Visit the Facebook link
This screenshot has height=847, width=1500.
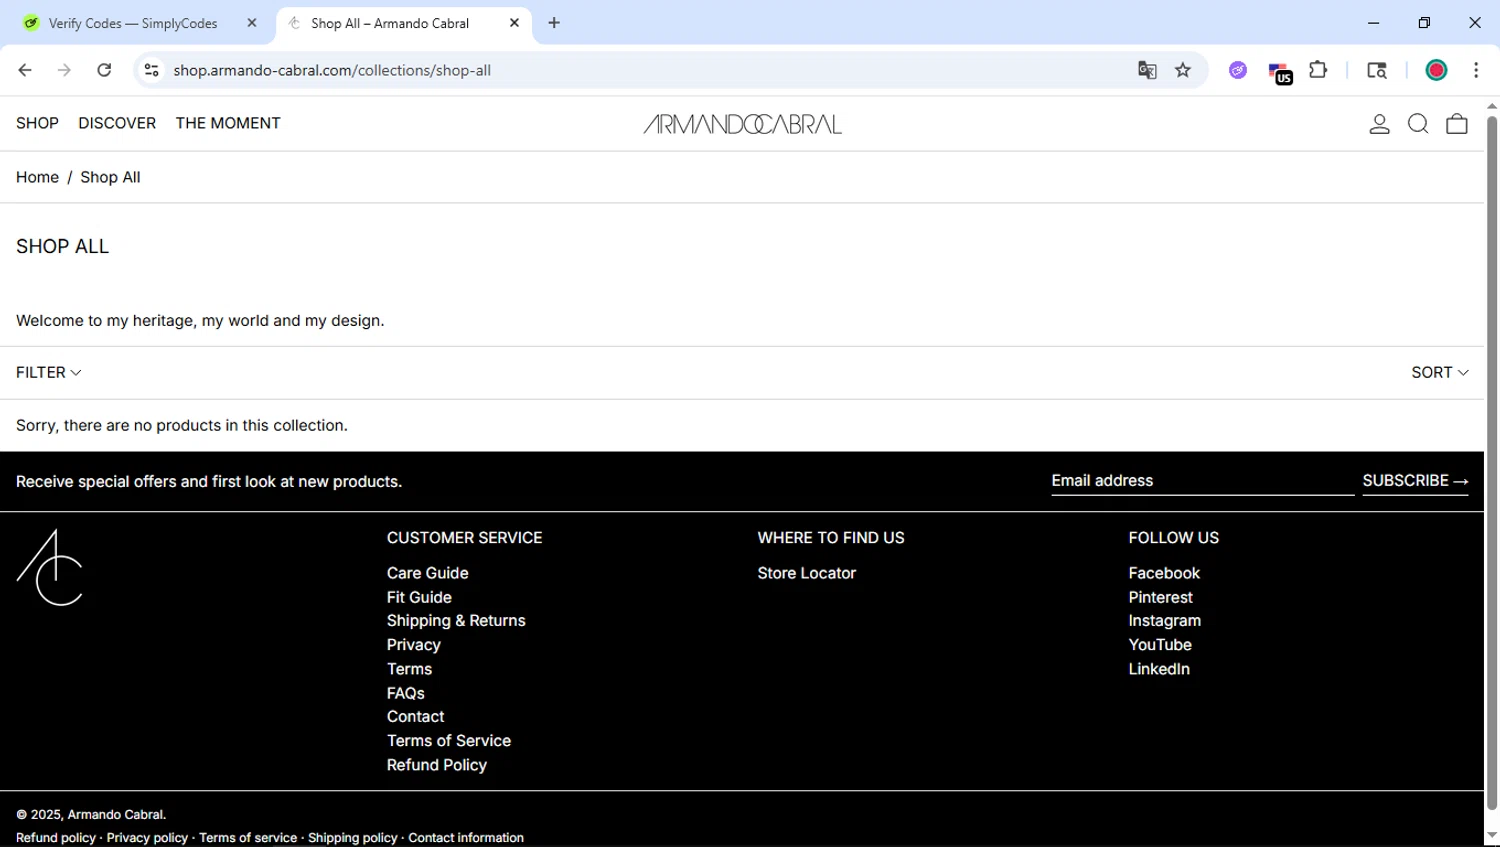[x=1164, y=573]
